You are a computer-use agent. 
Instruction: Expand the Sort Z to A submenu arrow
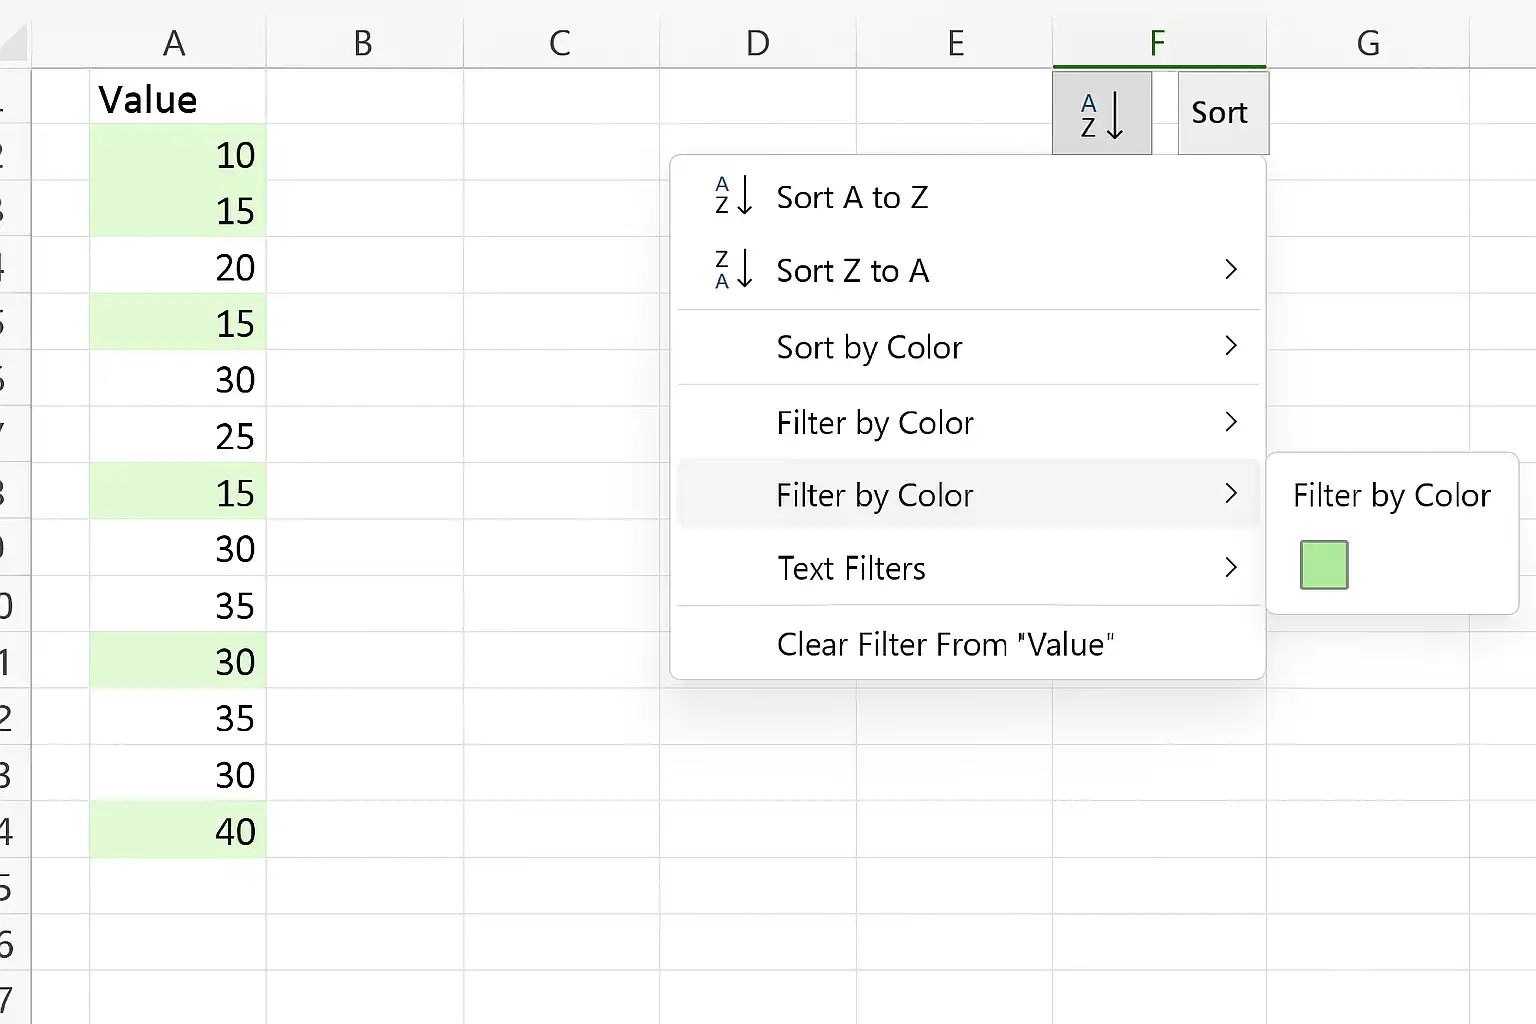[x=1231, y=269]
